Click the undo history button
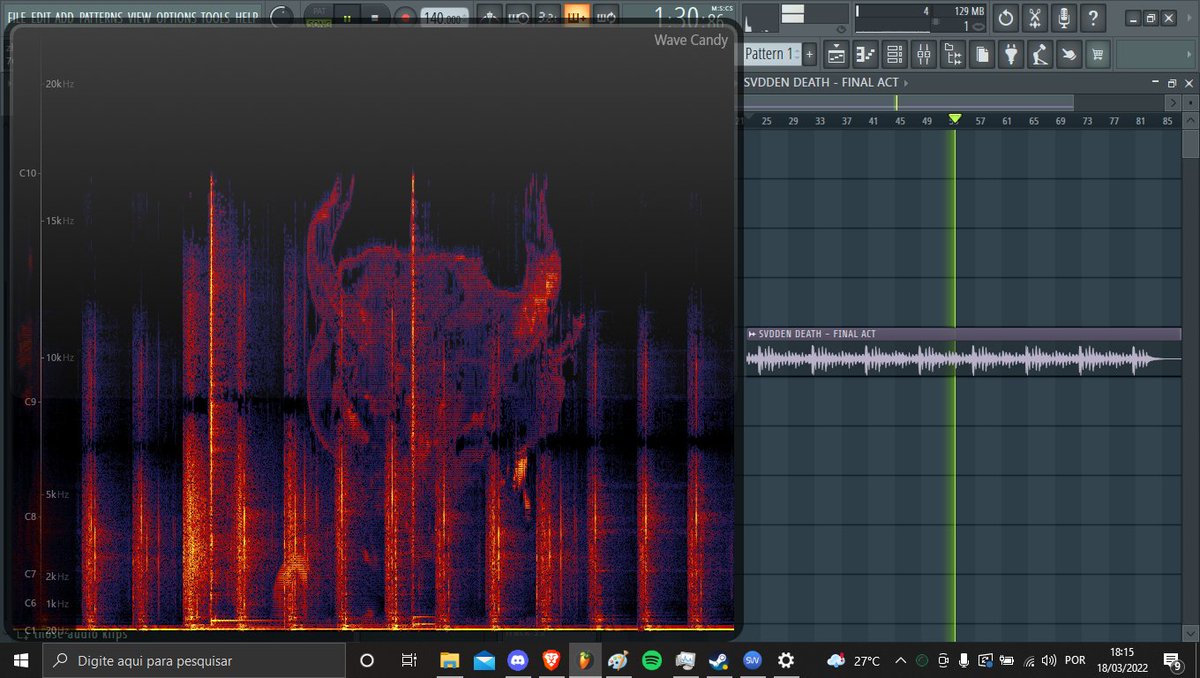This screenshot has height=678, width=1200. 1005,18
